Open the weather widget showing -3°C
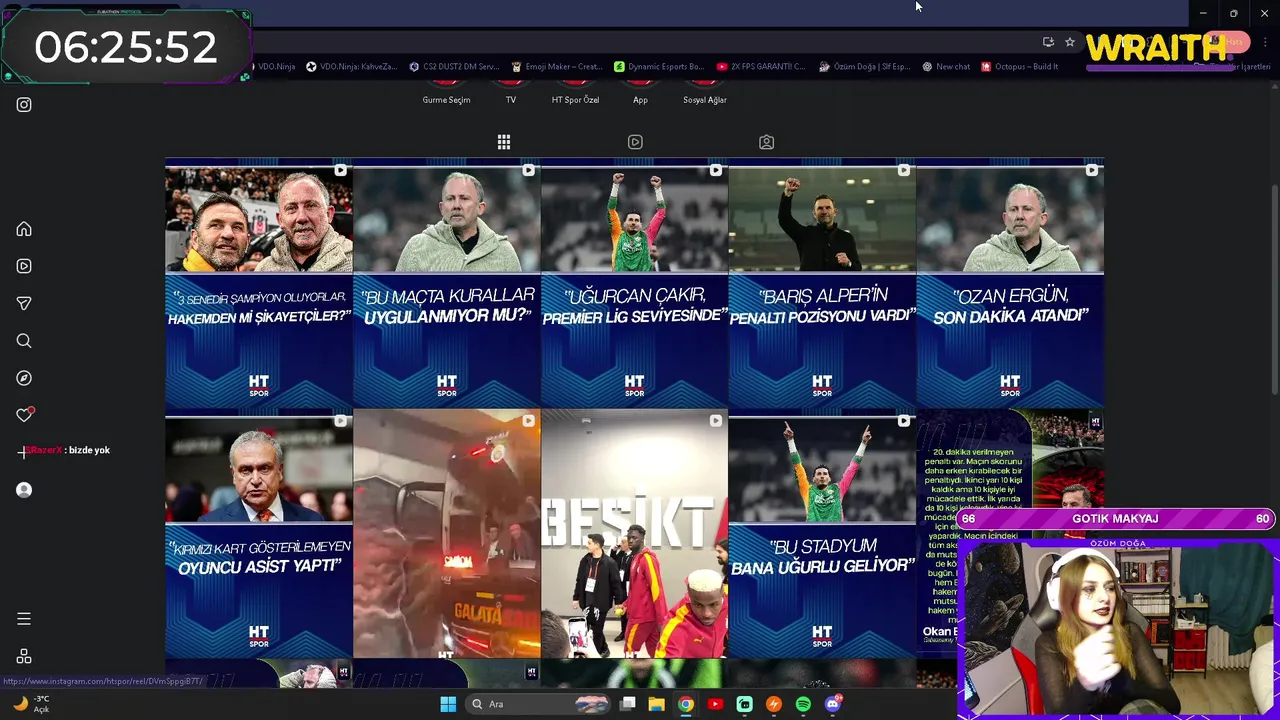1280x720 pixels. 30,704
